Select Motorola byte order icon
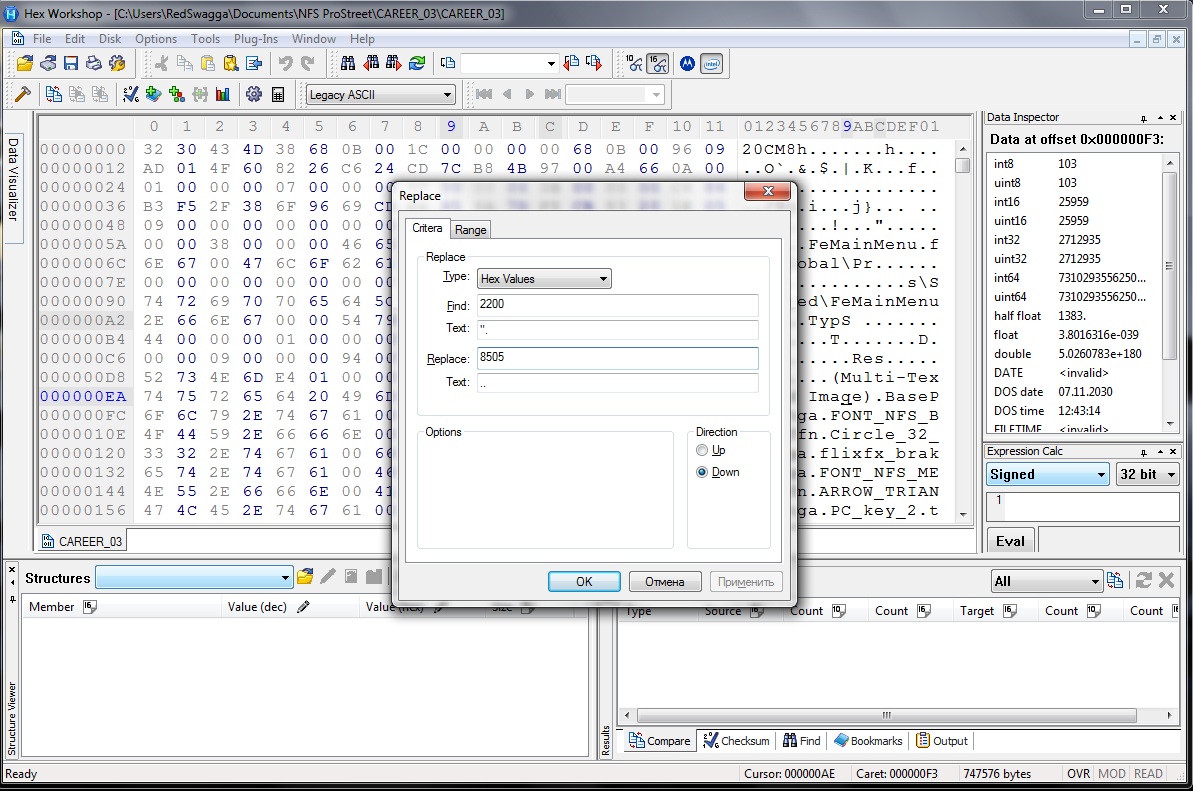 point(688,64)
